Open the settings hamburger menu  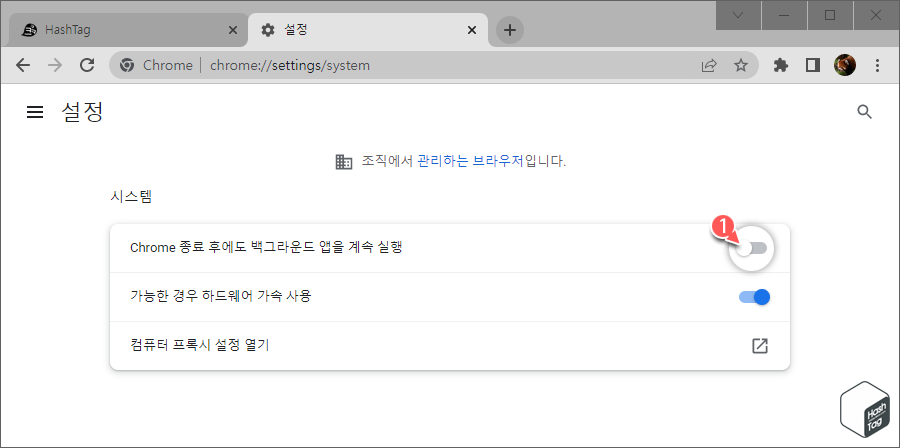[x=35, y=112]
